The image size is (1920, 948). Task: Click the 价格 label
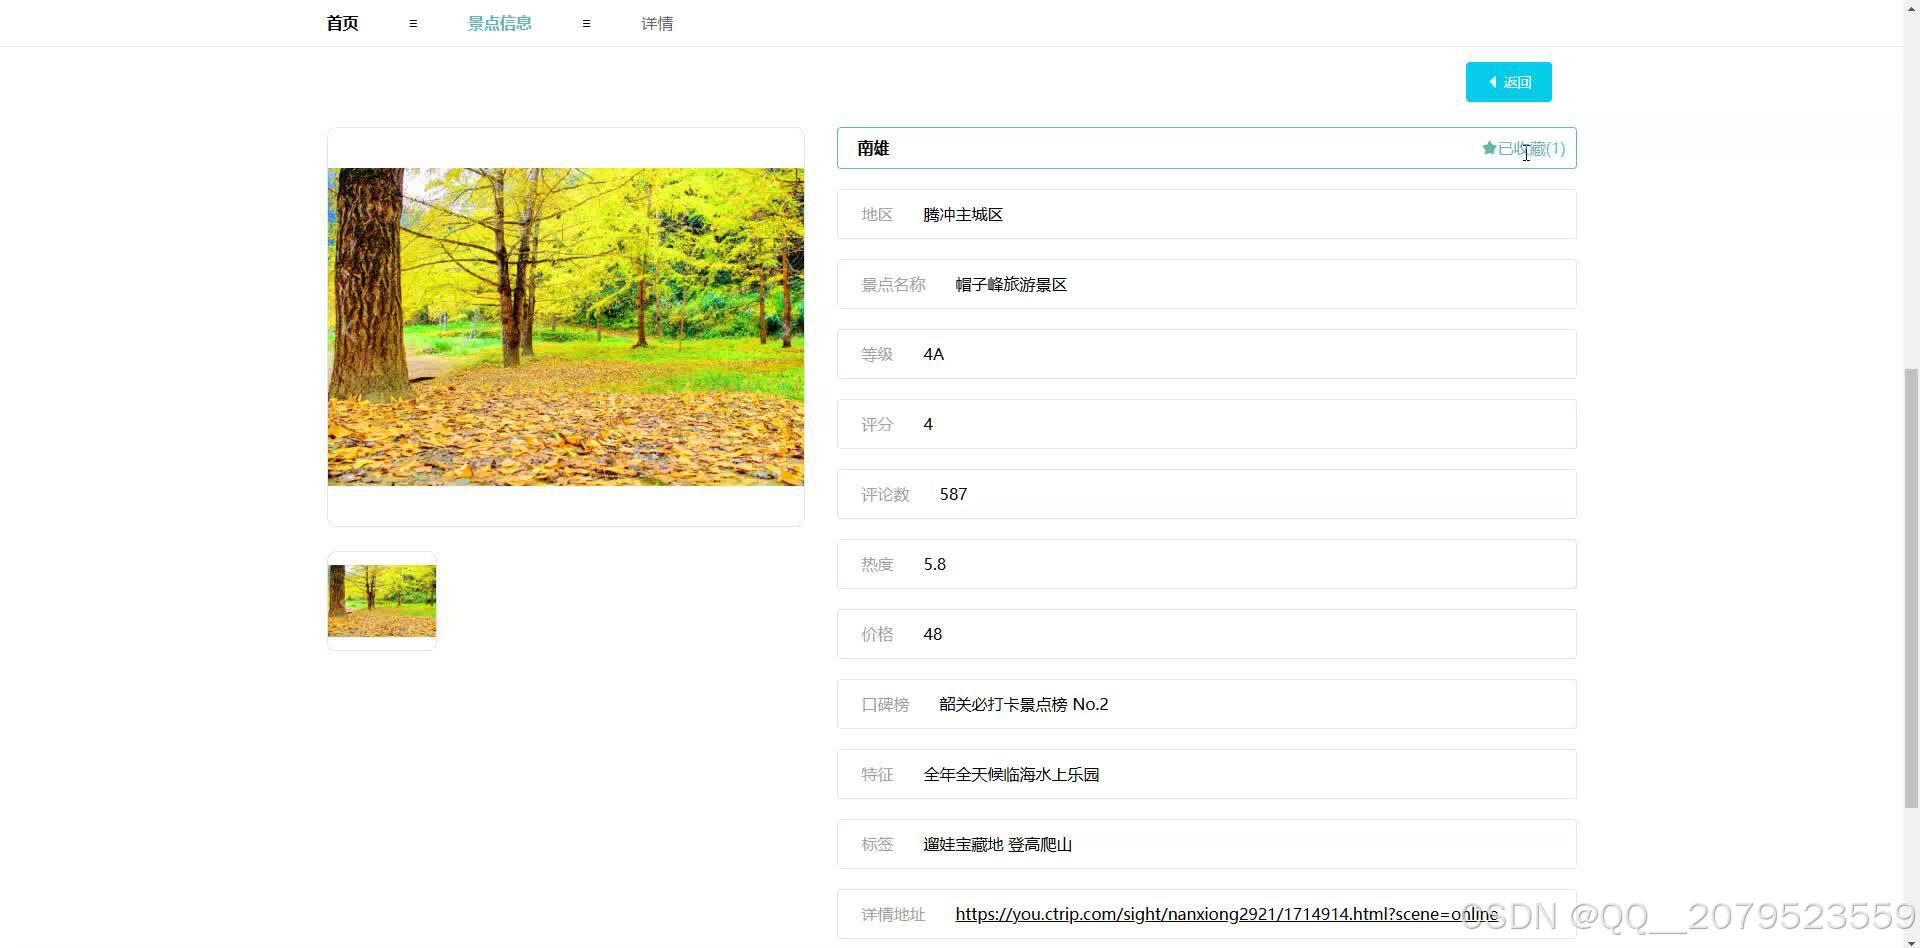877,634
